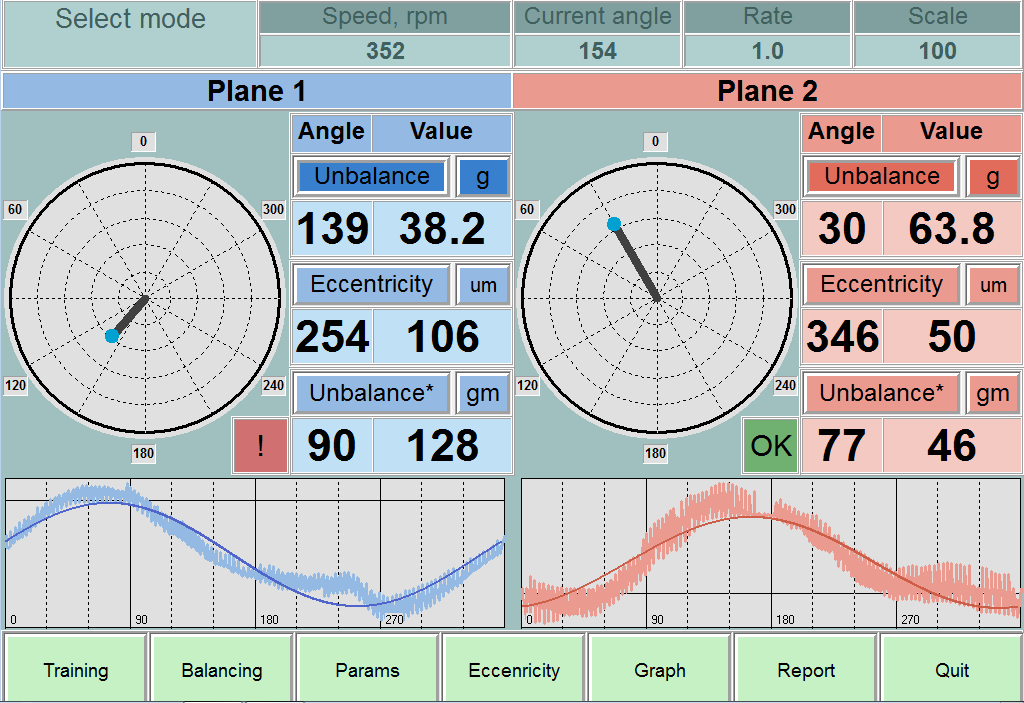This screenshot has width=1024, height=703.
Task: Generate the Report
Action: pos(806,670)
